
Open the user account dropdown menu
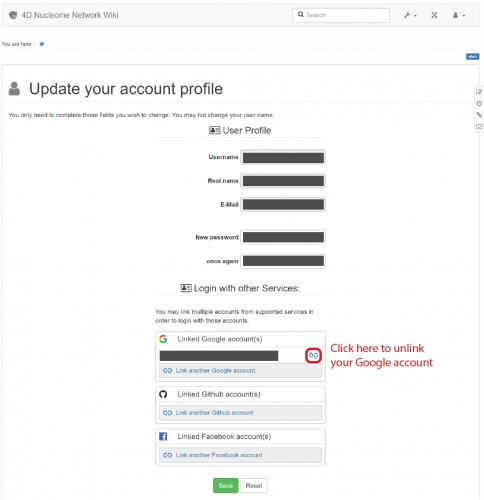point(459,15)
